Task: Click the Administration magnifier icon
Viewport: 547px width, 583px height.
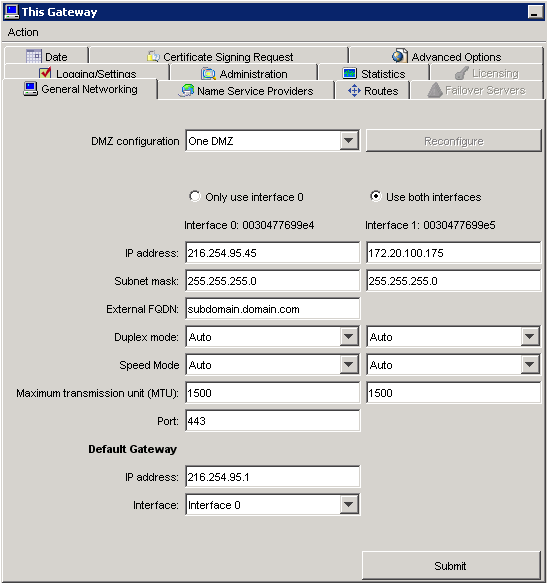Action: [208, 74]
